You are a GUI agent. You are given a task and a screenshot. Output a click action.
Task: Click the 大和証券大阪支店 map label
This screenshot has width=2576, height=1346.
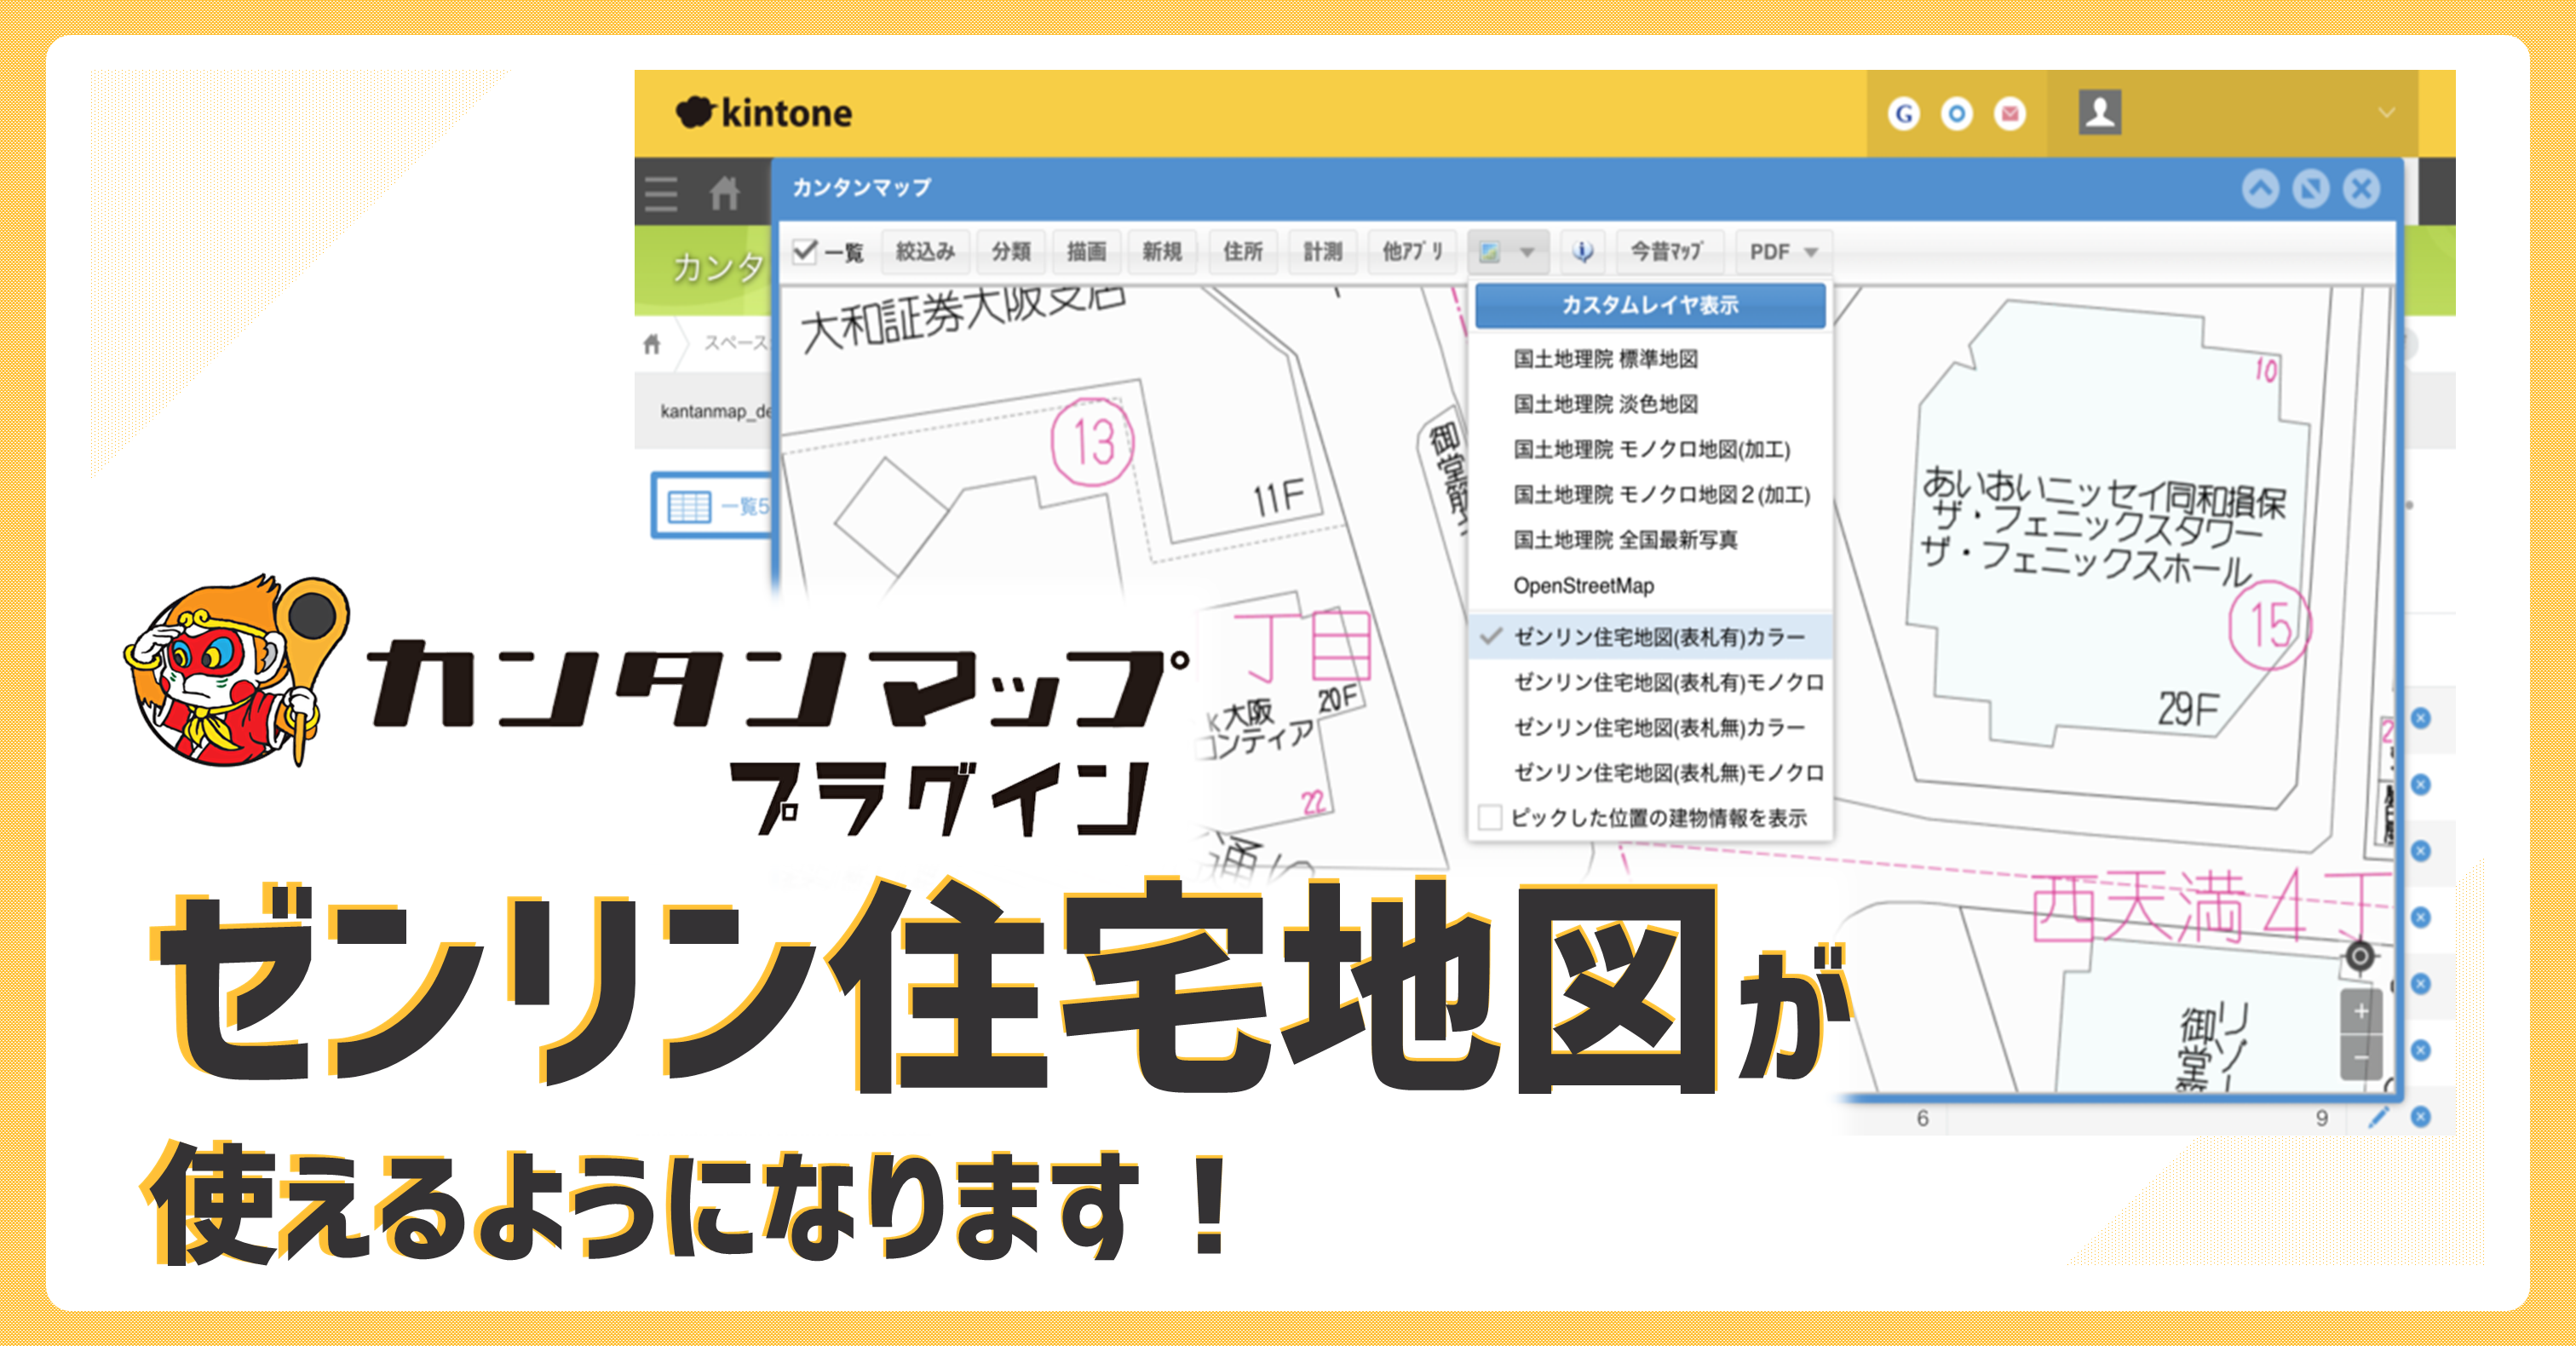point(963,317)
